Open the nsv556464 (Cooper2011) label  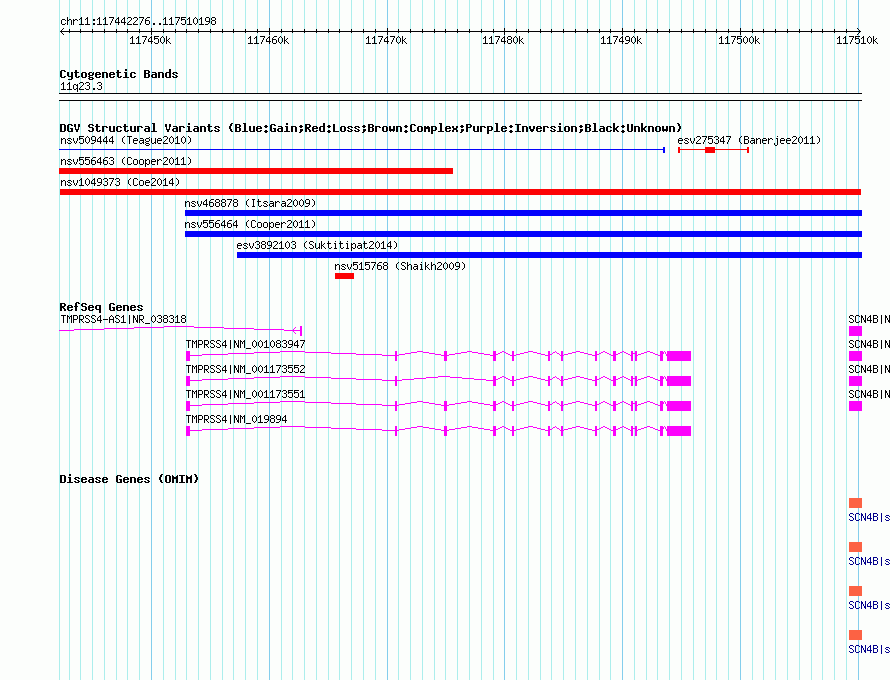point(250,224)
